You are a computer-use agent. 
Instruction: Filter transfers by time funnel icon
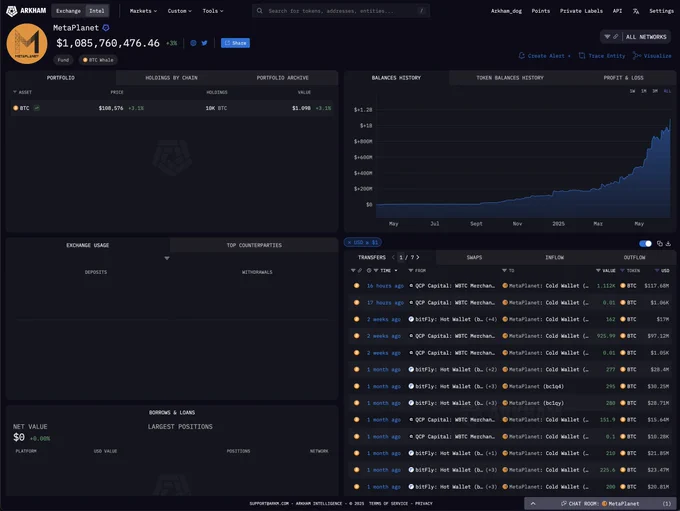(376, 270)
